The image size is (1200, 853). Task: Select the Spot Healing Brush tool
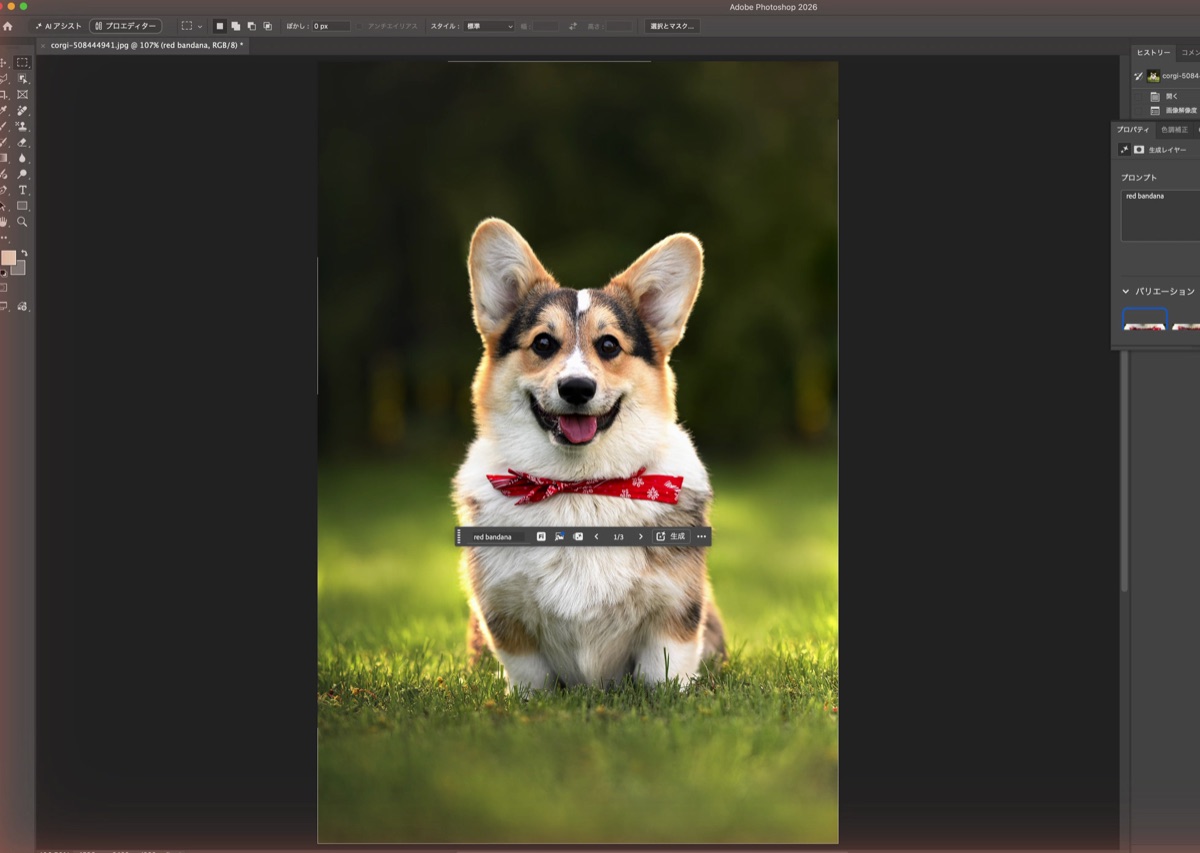click(22, 110)
